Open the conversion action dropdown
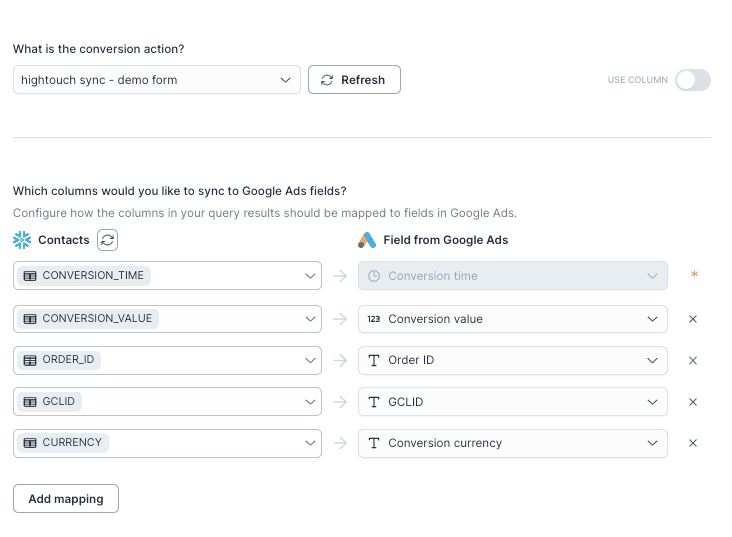Viewport: 732px width, 537px height. tap(157, 80)
